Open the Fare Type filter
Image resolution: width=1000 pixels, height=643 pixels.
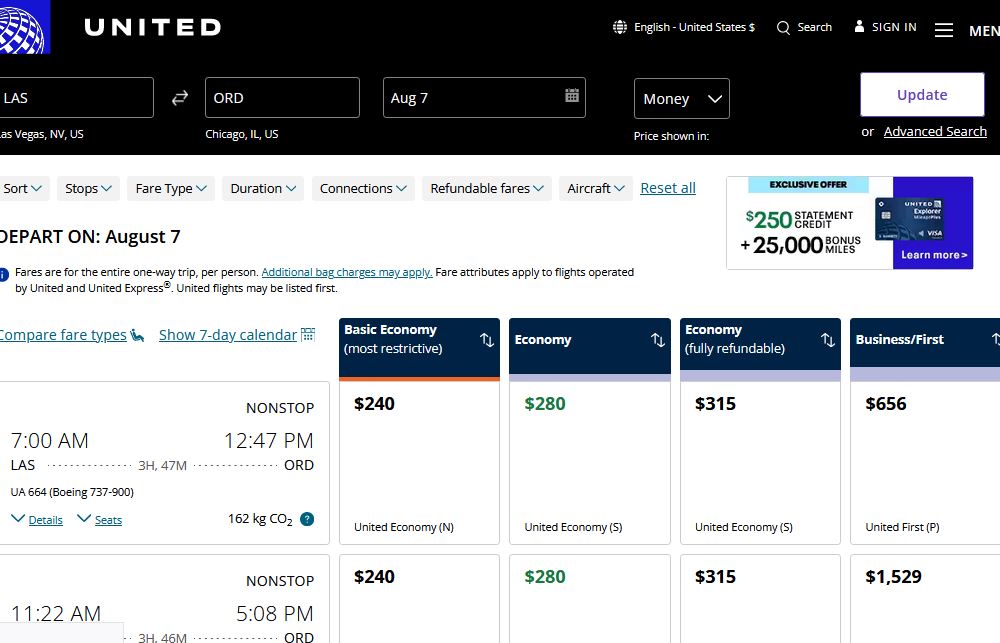click(x=171, y=188)
